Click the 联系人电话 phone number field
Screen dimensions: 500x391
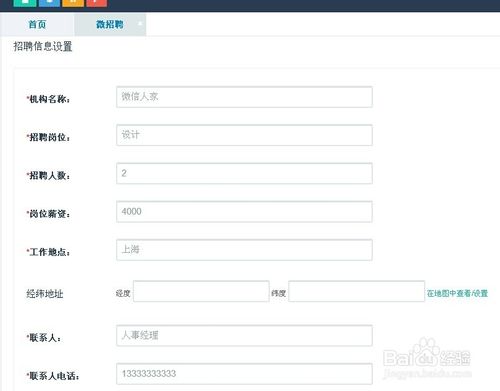click(x=244, y=374)
